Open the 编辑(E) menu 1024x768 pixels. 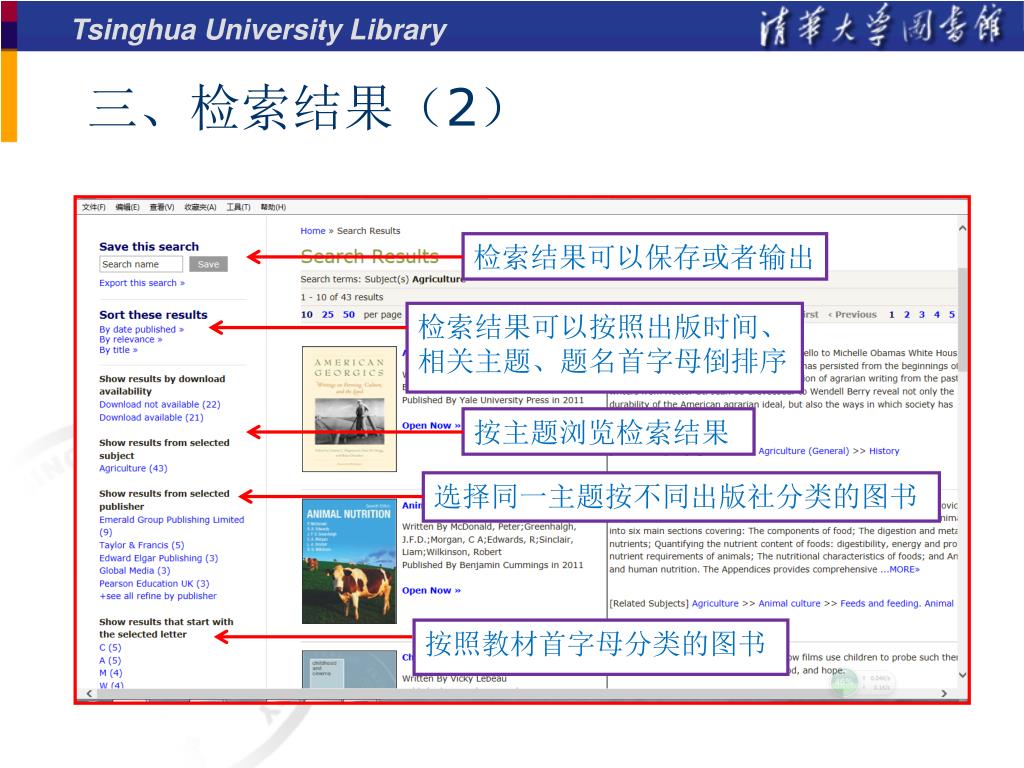tap(127, 207)
